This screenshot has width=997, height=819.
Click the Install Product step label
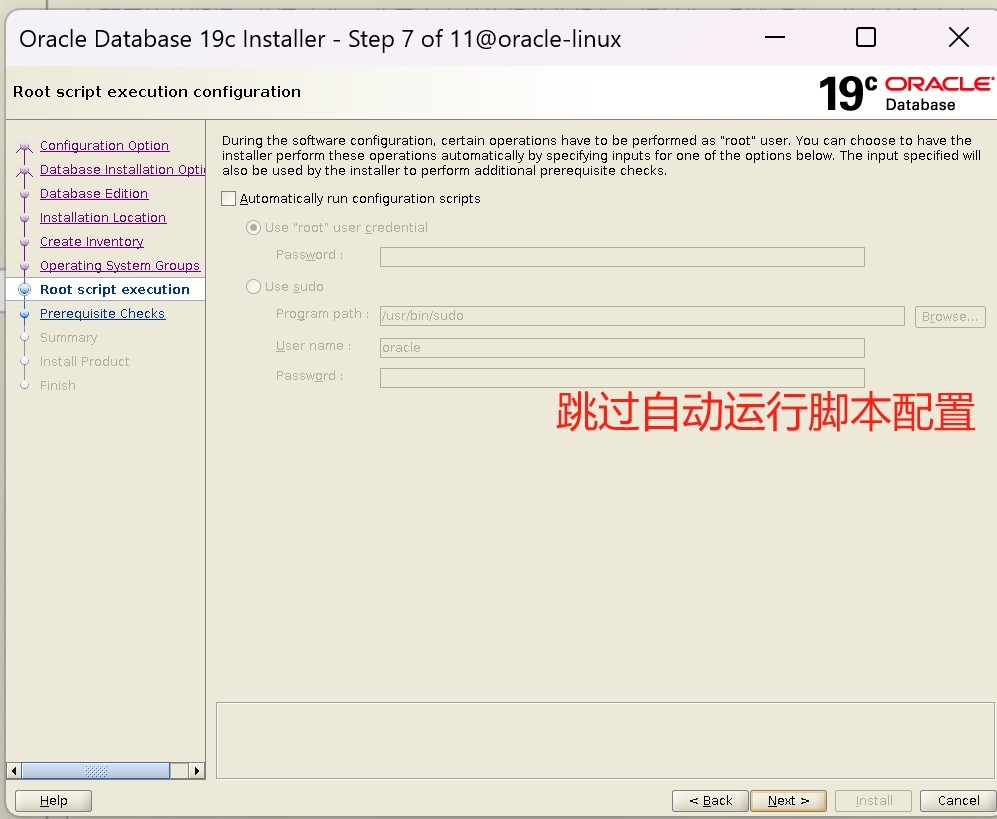85,362
